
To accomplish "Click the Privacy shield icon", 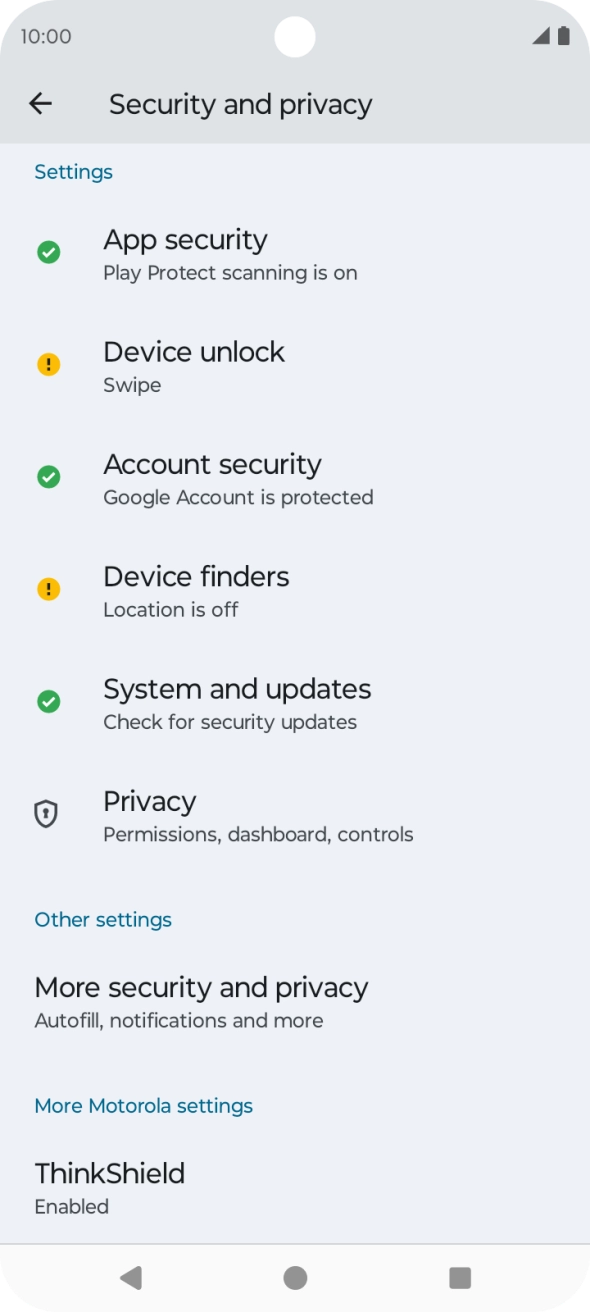I will coord(45,814).
